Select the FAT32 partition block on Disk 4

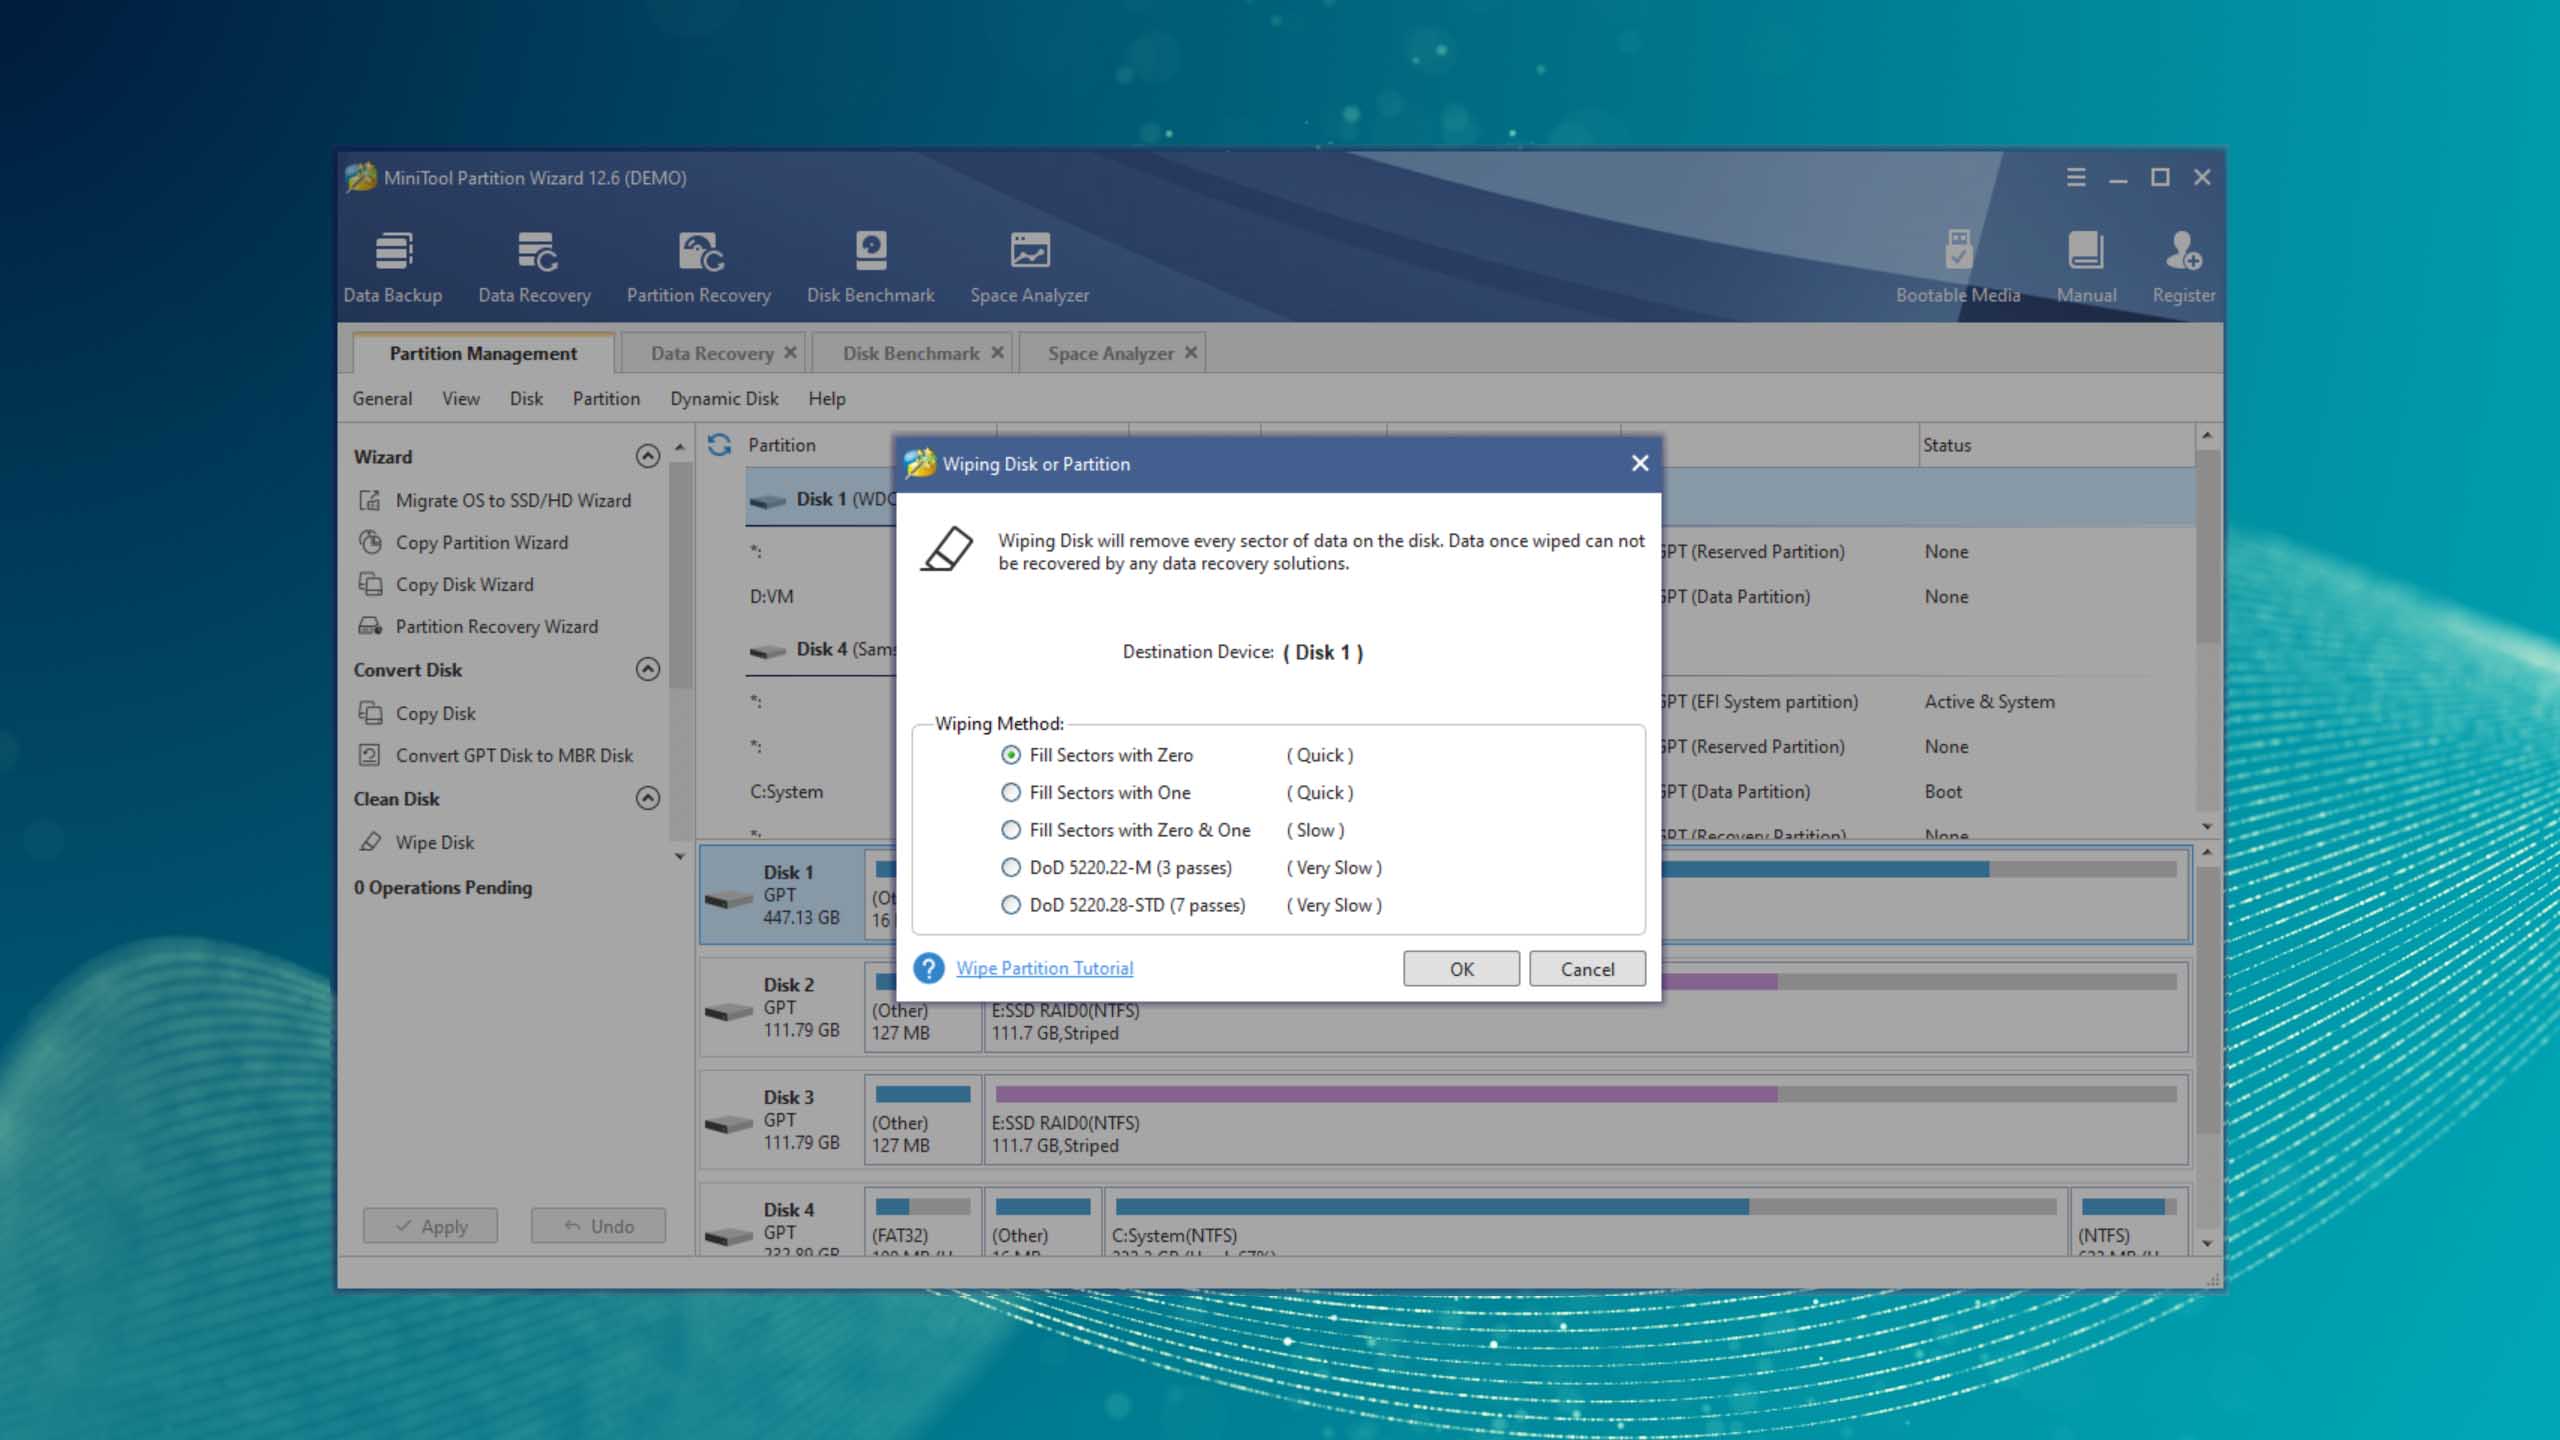(x=922, y=1222)
